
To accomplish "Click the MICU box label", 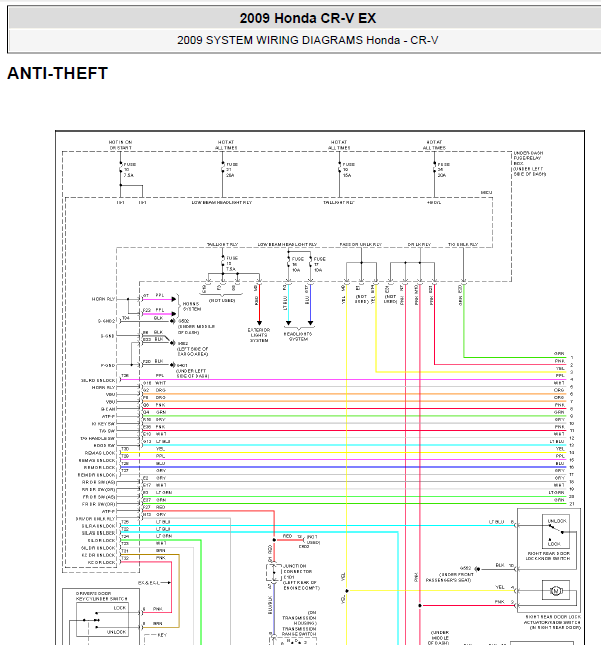I will click(x=486, y=193).
